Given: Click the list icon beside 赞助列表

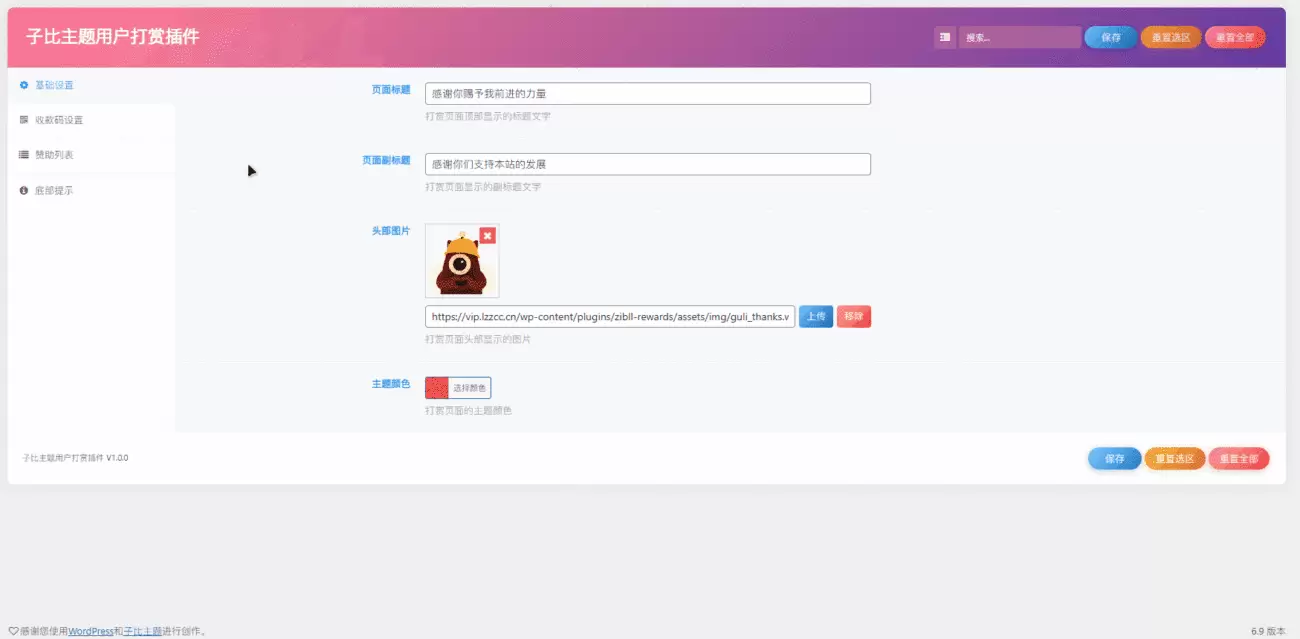Looking at the screenshot, I should pyautogui.click(x=22, y=153).
